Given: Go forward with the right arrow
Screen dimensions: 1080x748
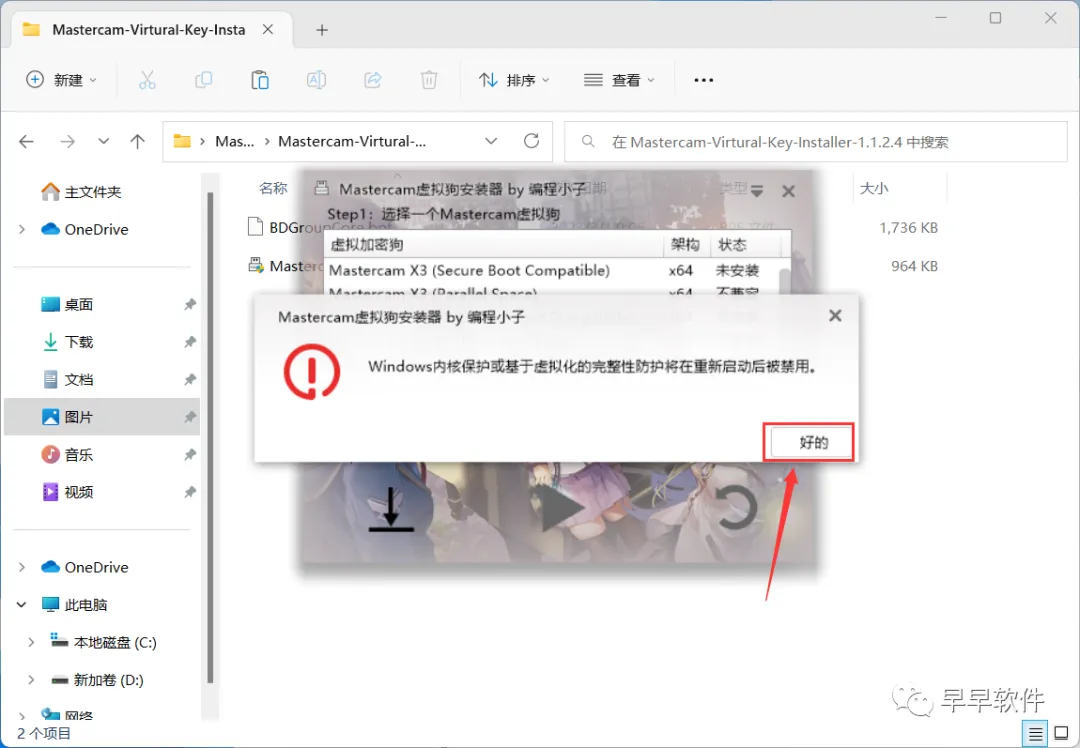Looking at the screenshot, I should click(67, 141).
